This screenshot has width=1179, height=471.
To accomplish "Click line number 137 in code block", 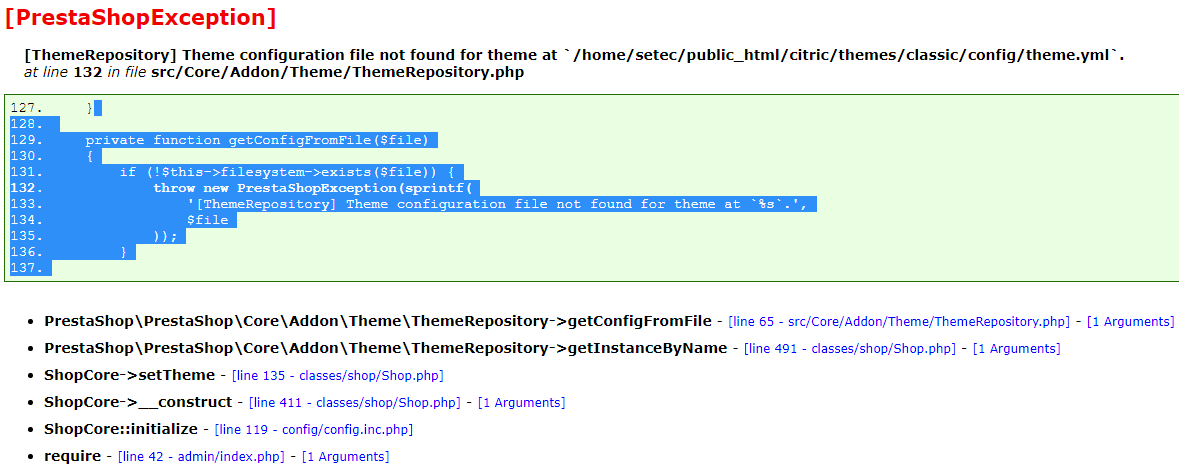I will (x=27, y=268).
